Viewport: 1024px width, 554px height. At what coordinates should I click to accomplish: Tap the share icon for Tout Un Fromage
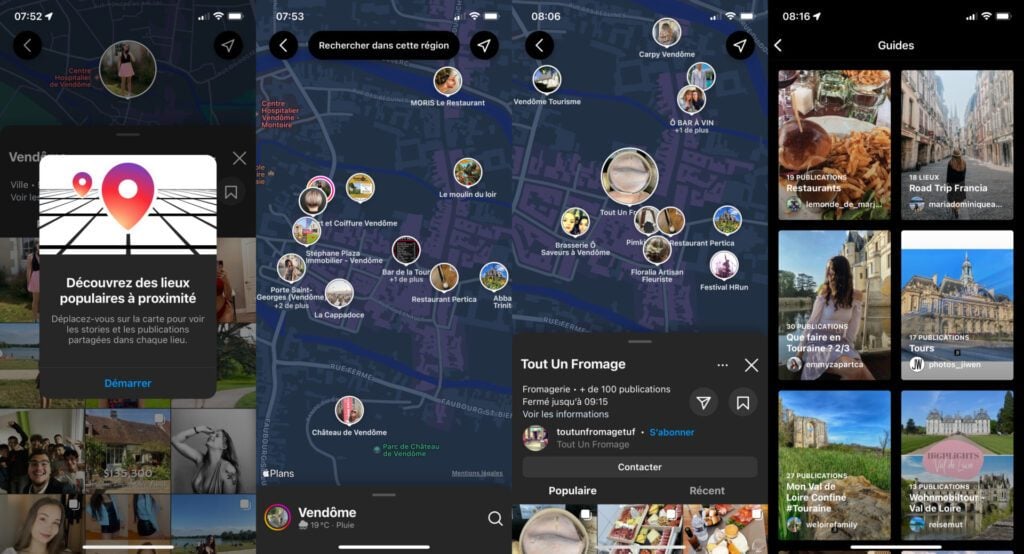point(703,402)
